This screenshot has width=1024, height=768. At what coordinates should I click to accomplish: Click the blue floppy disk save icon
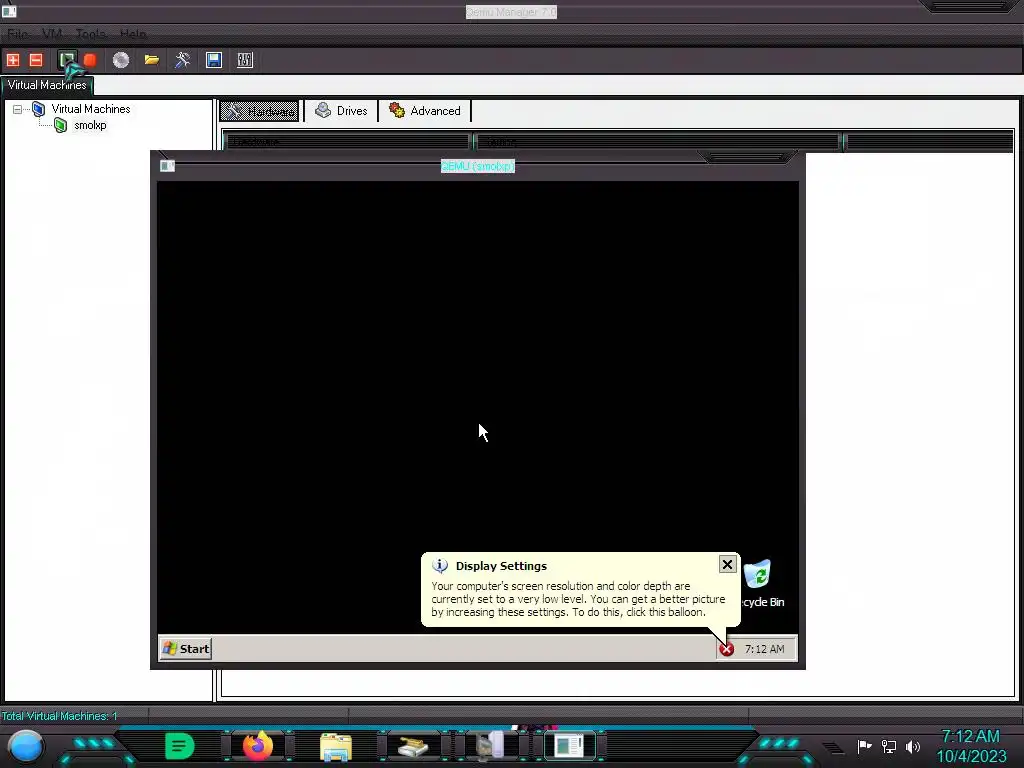(214, 60)
